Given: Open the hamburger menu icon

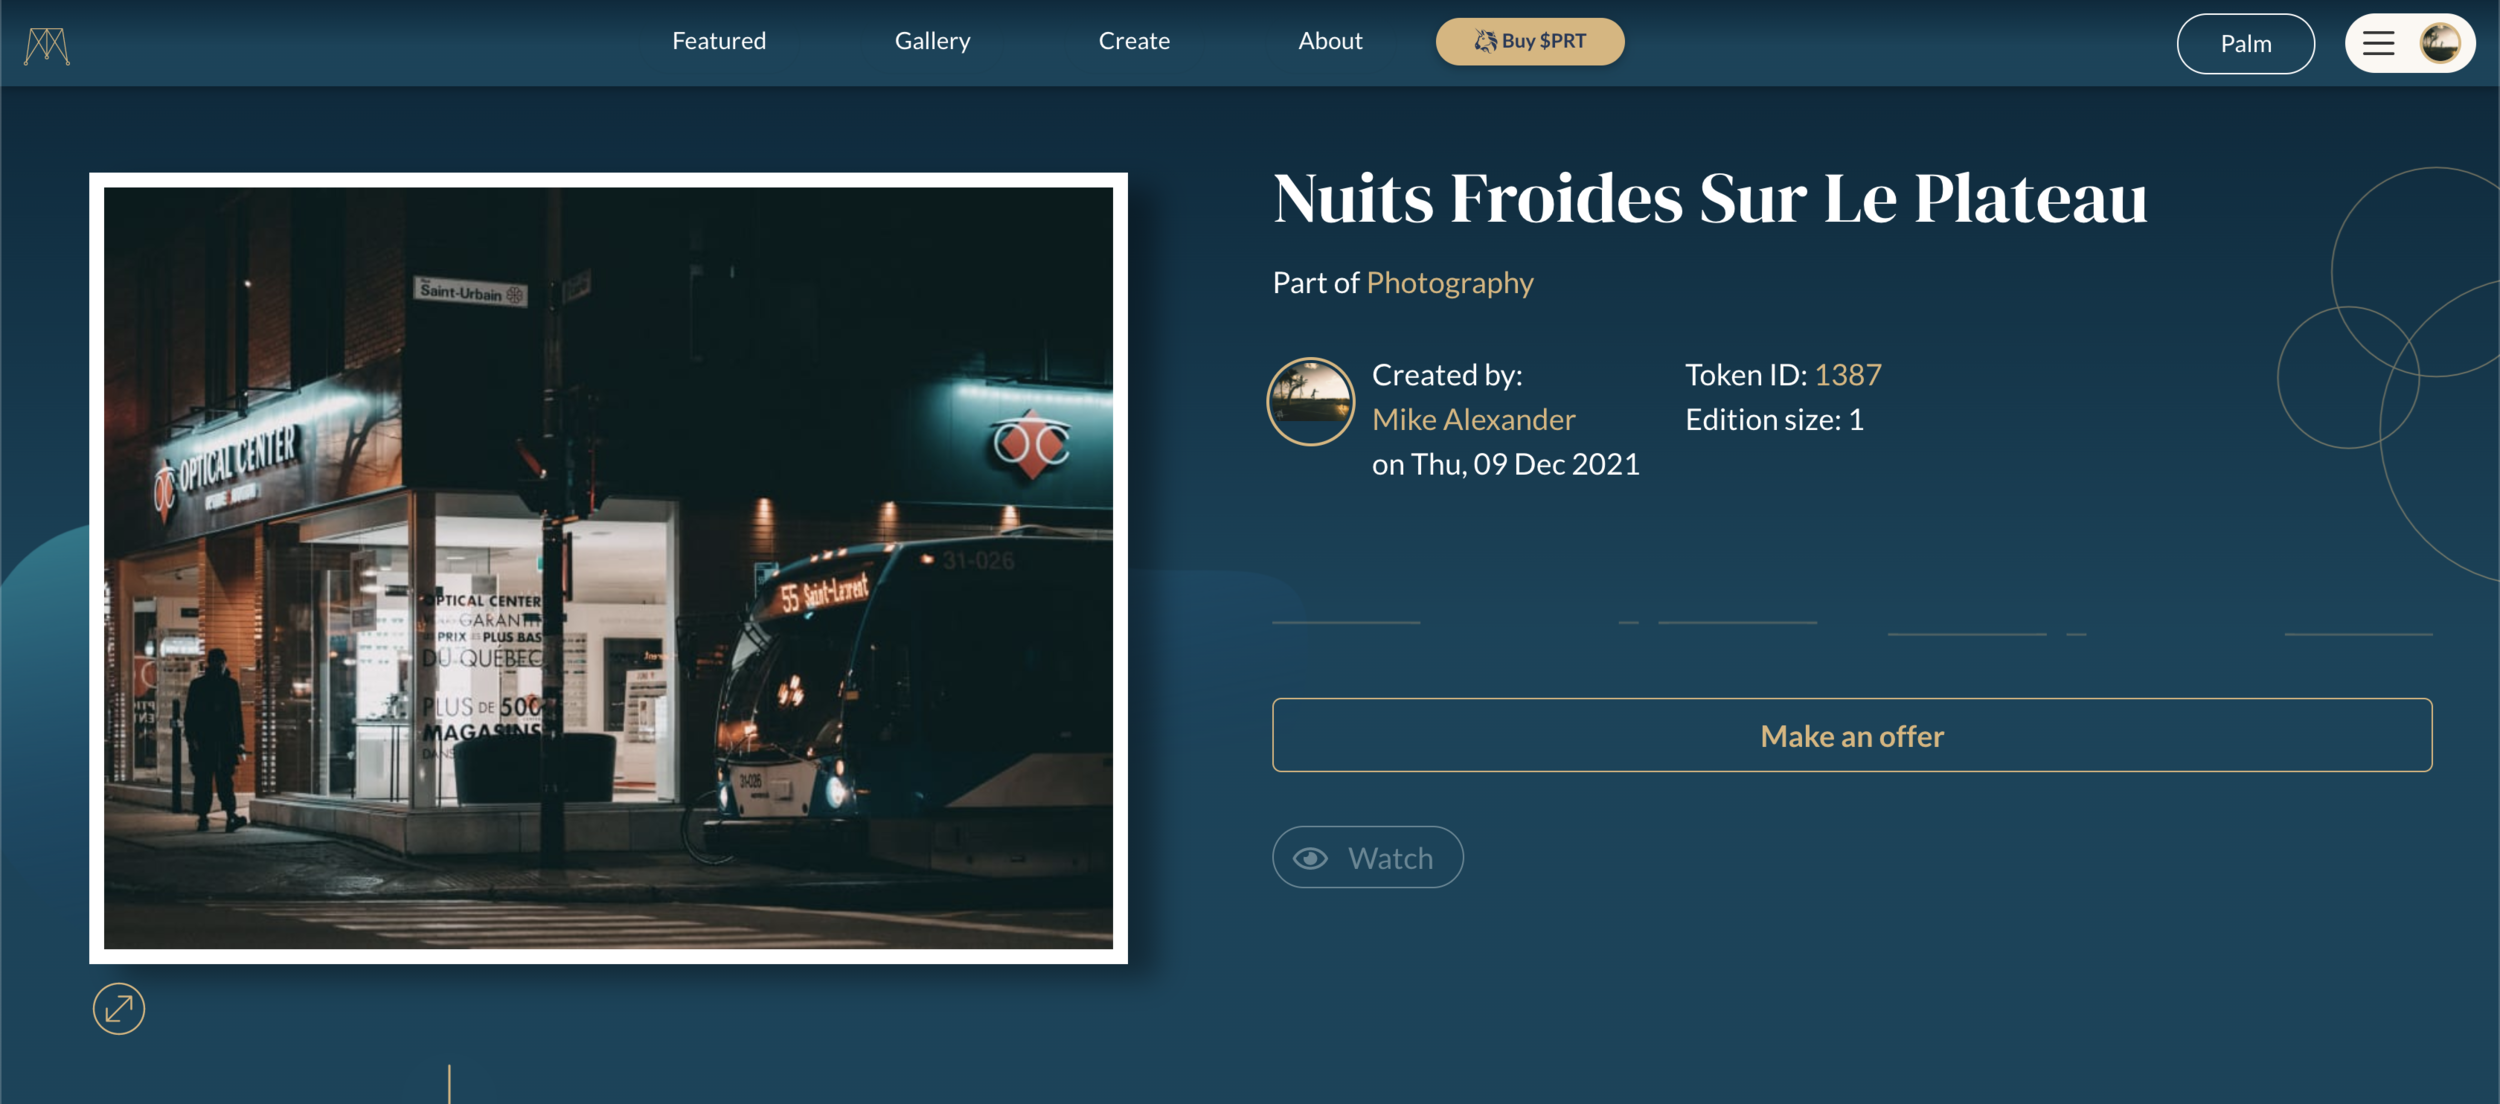Looking at the screenshot, I should (2378, 44).
